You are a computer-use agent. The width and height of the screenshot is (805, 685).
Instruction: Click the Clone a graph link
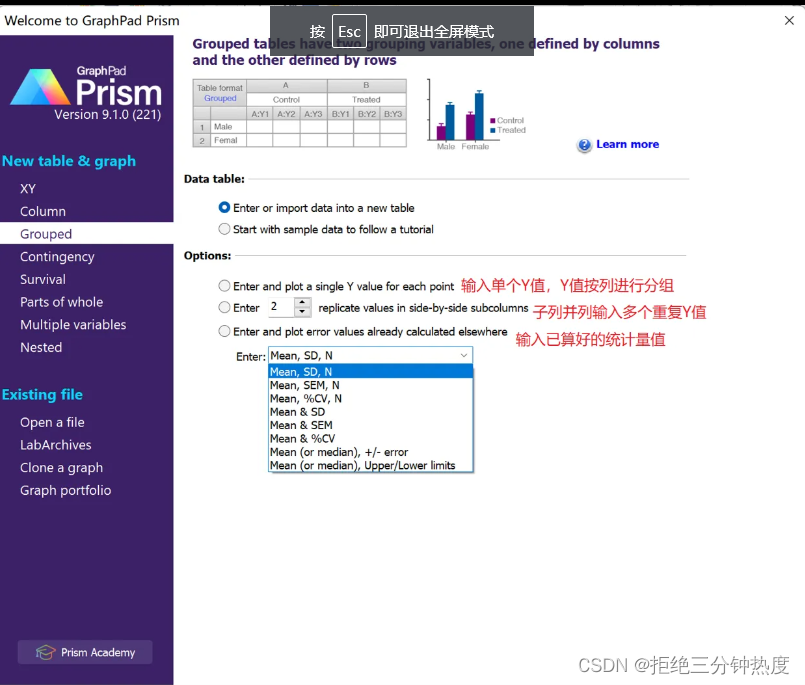61,467
